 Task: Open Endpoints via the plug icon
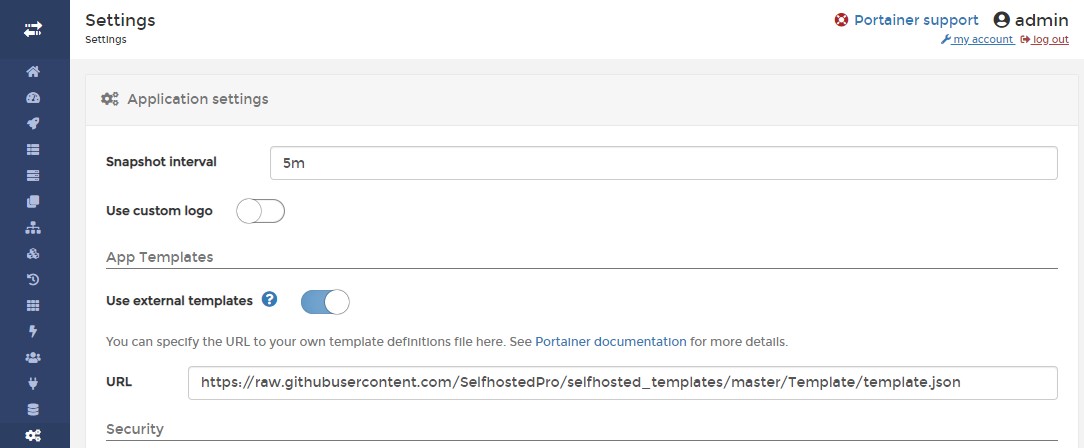(x=33, y=383)
